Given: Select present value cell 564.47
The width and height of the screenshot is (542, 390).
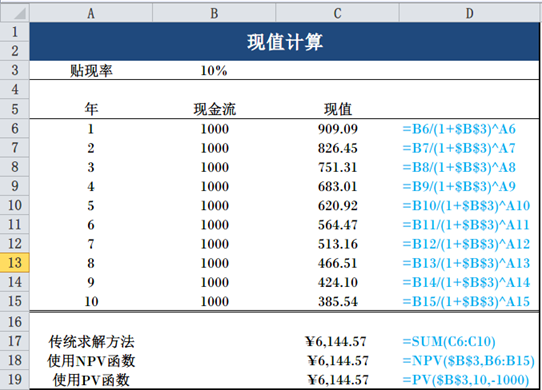Looking at the screenshot, I should (x=338, y=225).
